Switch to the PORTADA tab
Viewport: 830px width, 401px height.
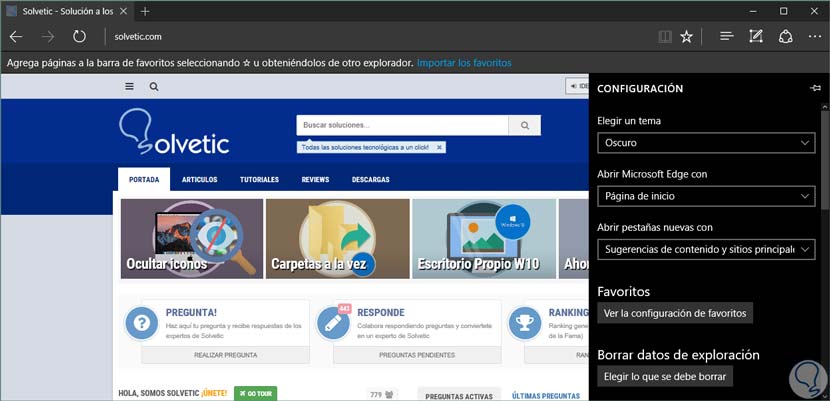[x=144, y=179]
